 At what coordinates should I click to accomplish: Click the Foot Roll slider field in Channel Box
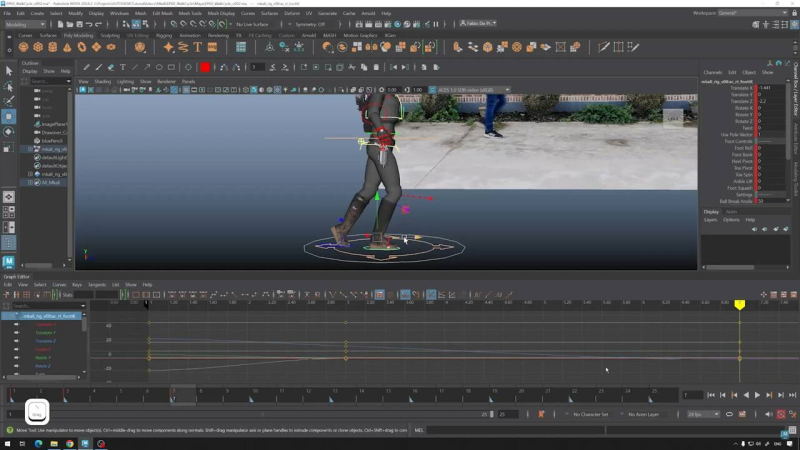[771, 148]
